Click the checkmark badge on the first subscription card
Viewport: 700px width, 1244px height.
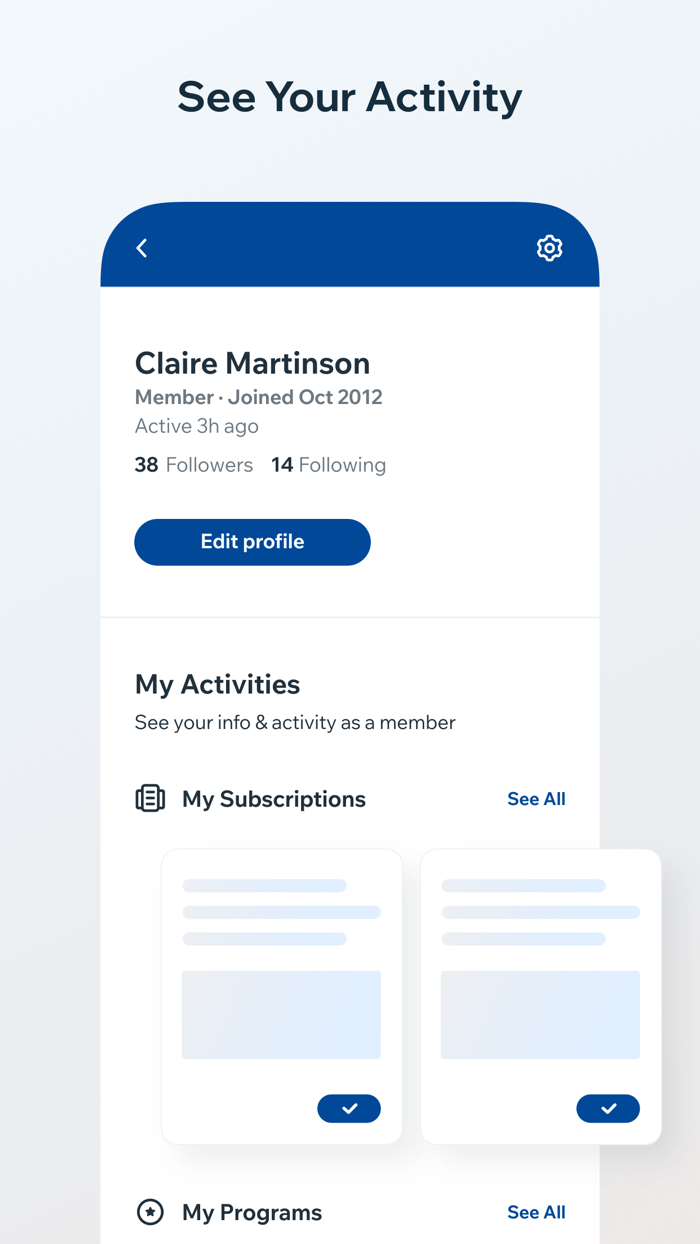tap(349, 1108)
